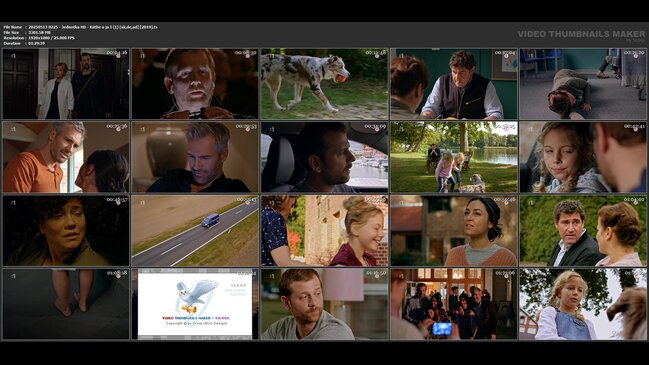Click the thumbnail of the crowd holding a phone
This screenshot has height=365, width=649.
(x=454, y=304)
